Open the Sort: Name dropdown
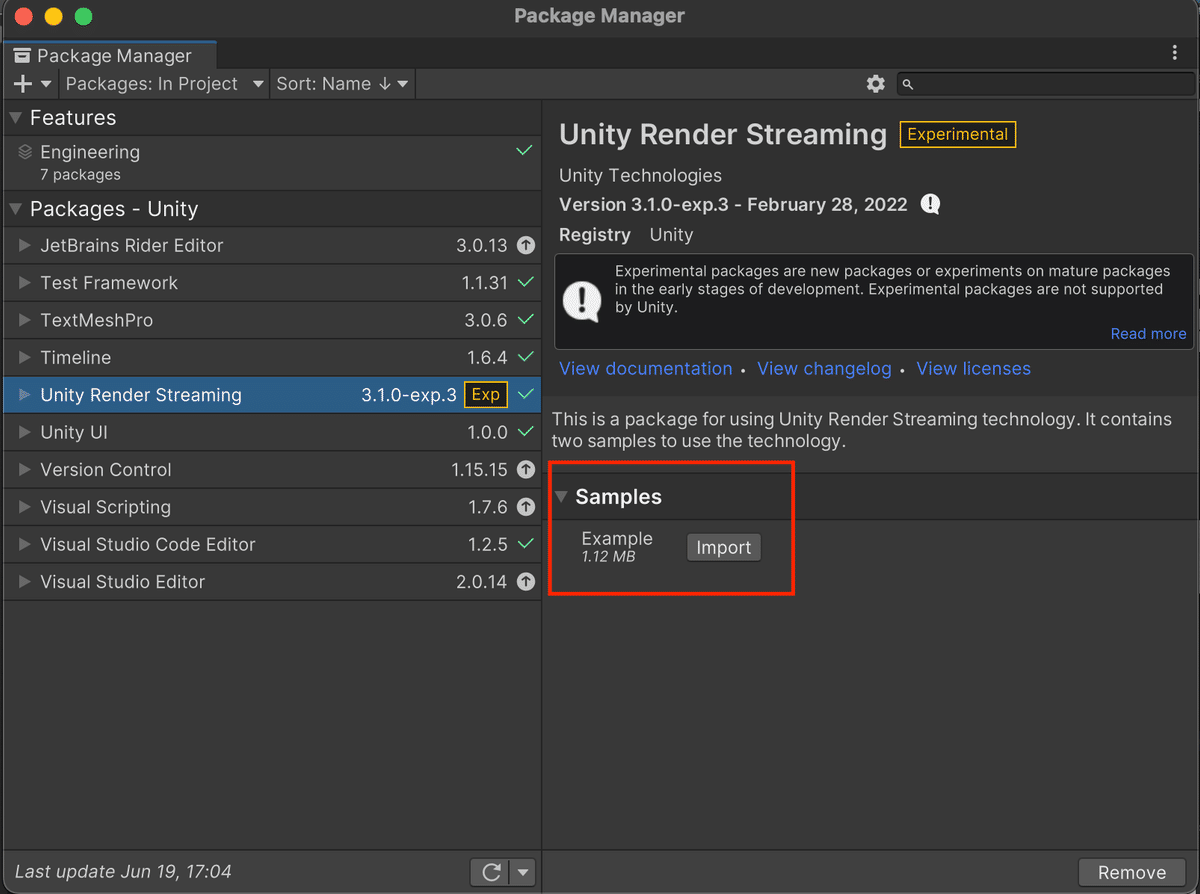The image size is (1200, 894). coord(342,84)
